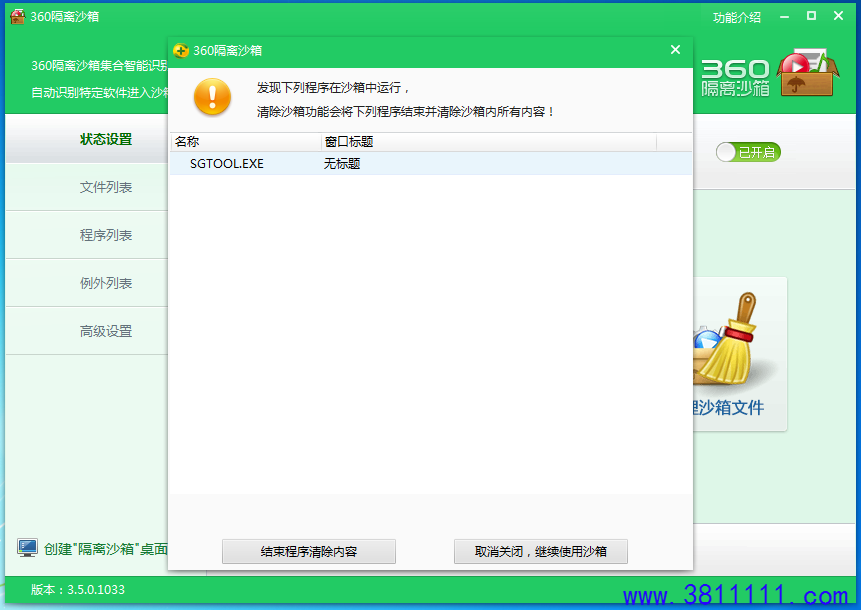861x610 pixels.
Task: Click the 创建"隔离沙箱"桌面 shortcut link
Action: 106,549
